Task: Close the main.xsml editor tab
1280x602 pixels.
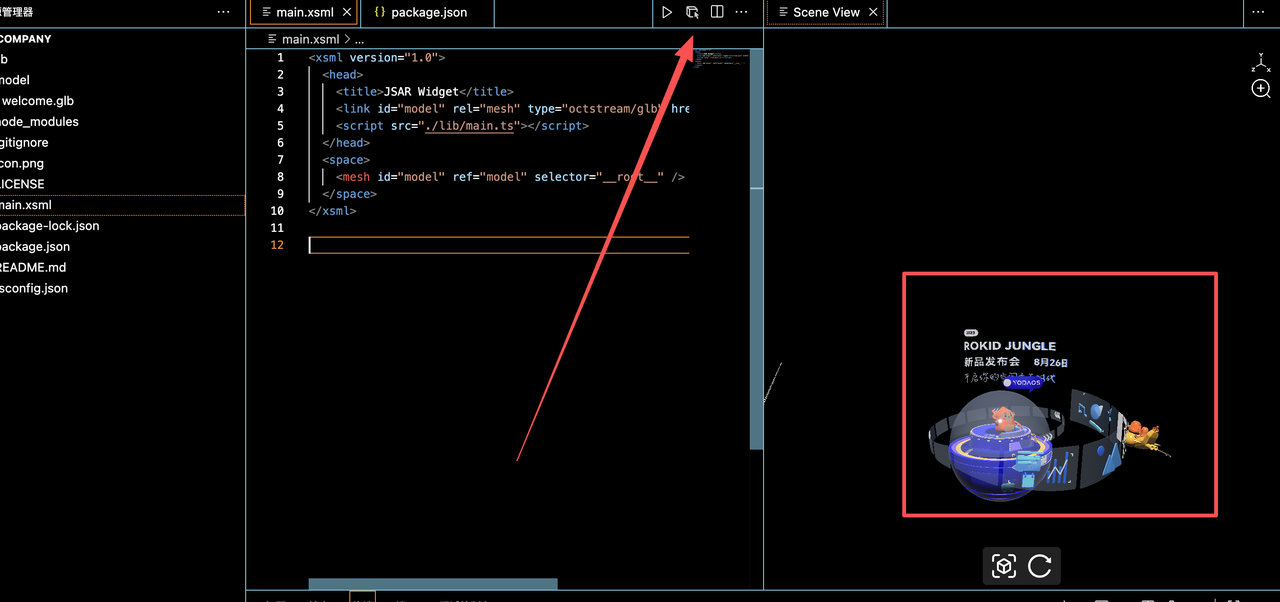Action: click(347, 12)
